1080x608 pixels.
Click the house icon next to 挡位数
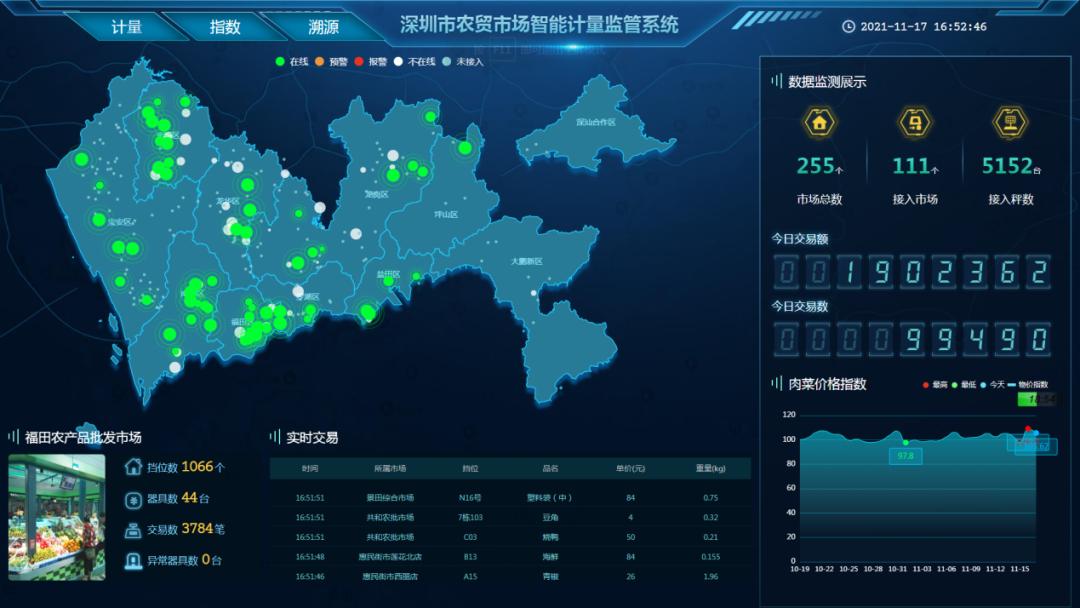(x=133, y=467)
